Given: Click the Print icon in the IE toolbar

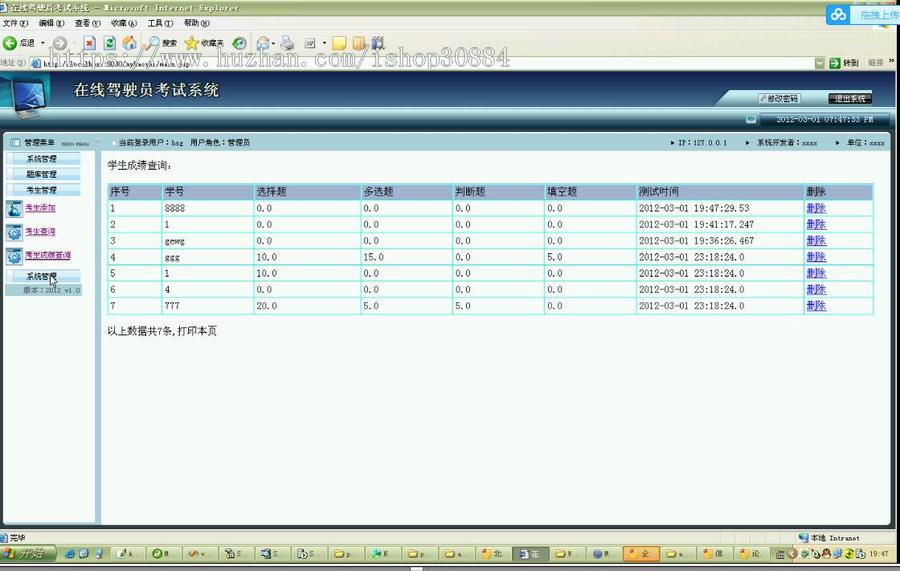Looking at the screenshot, I should [287, 43].
